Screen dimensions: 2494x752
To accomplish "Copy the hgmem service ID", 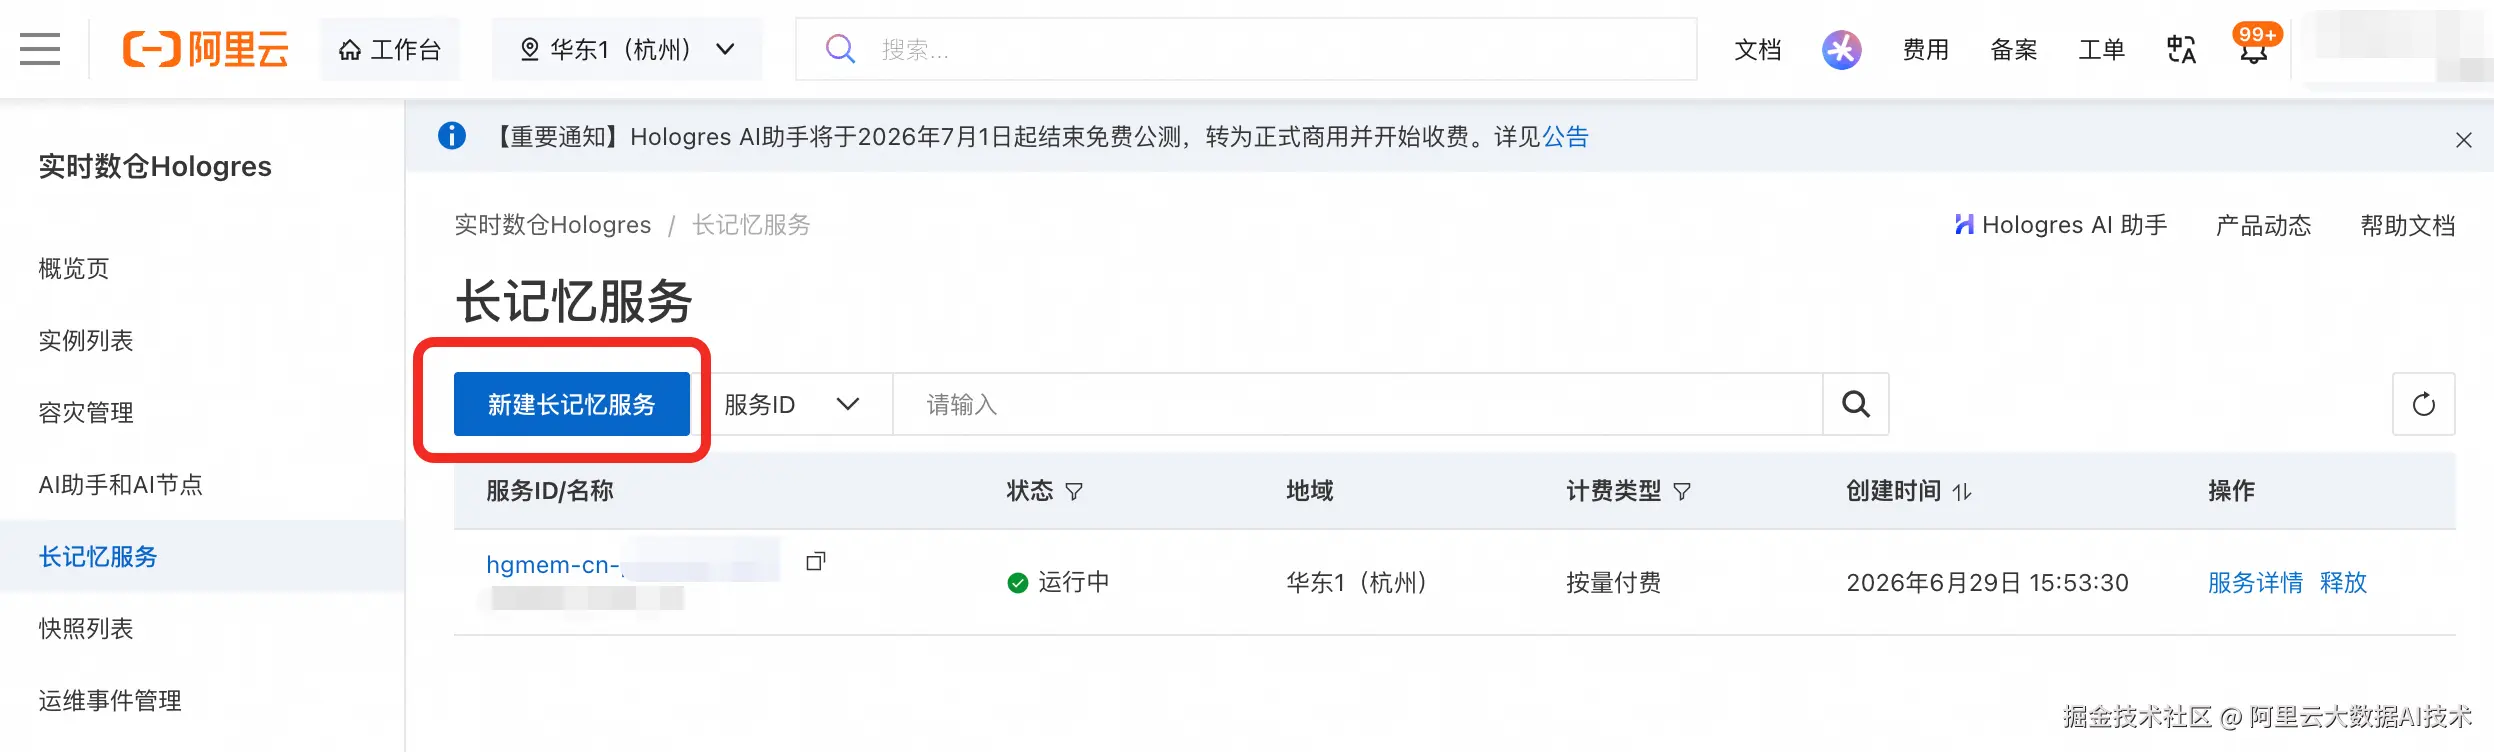I will (816, 562).
